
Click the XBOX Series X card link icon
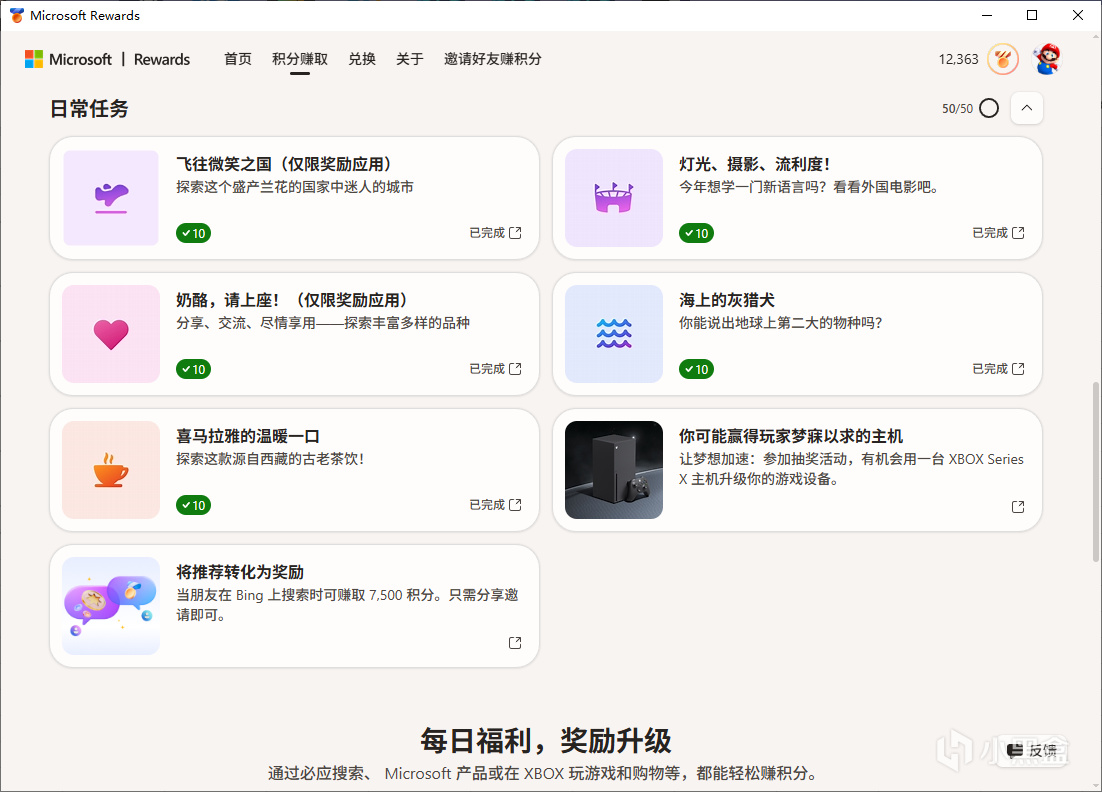coord(1018,507)
